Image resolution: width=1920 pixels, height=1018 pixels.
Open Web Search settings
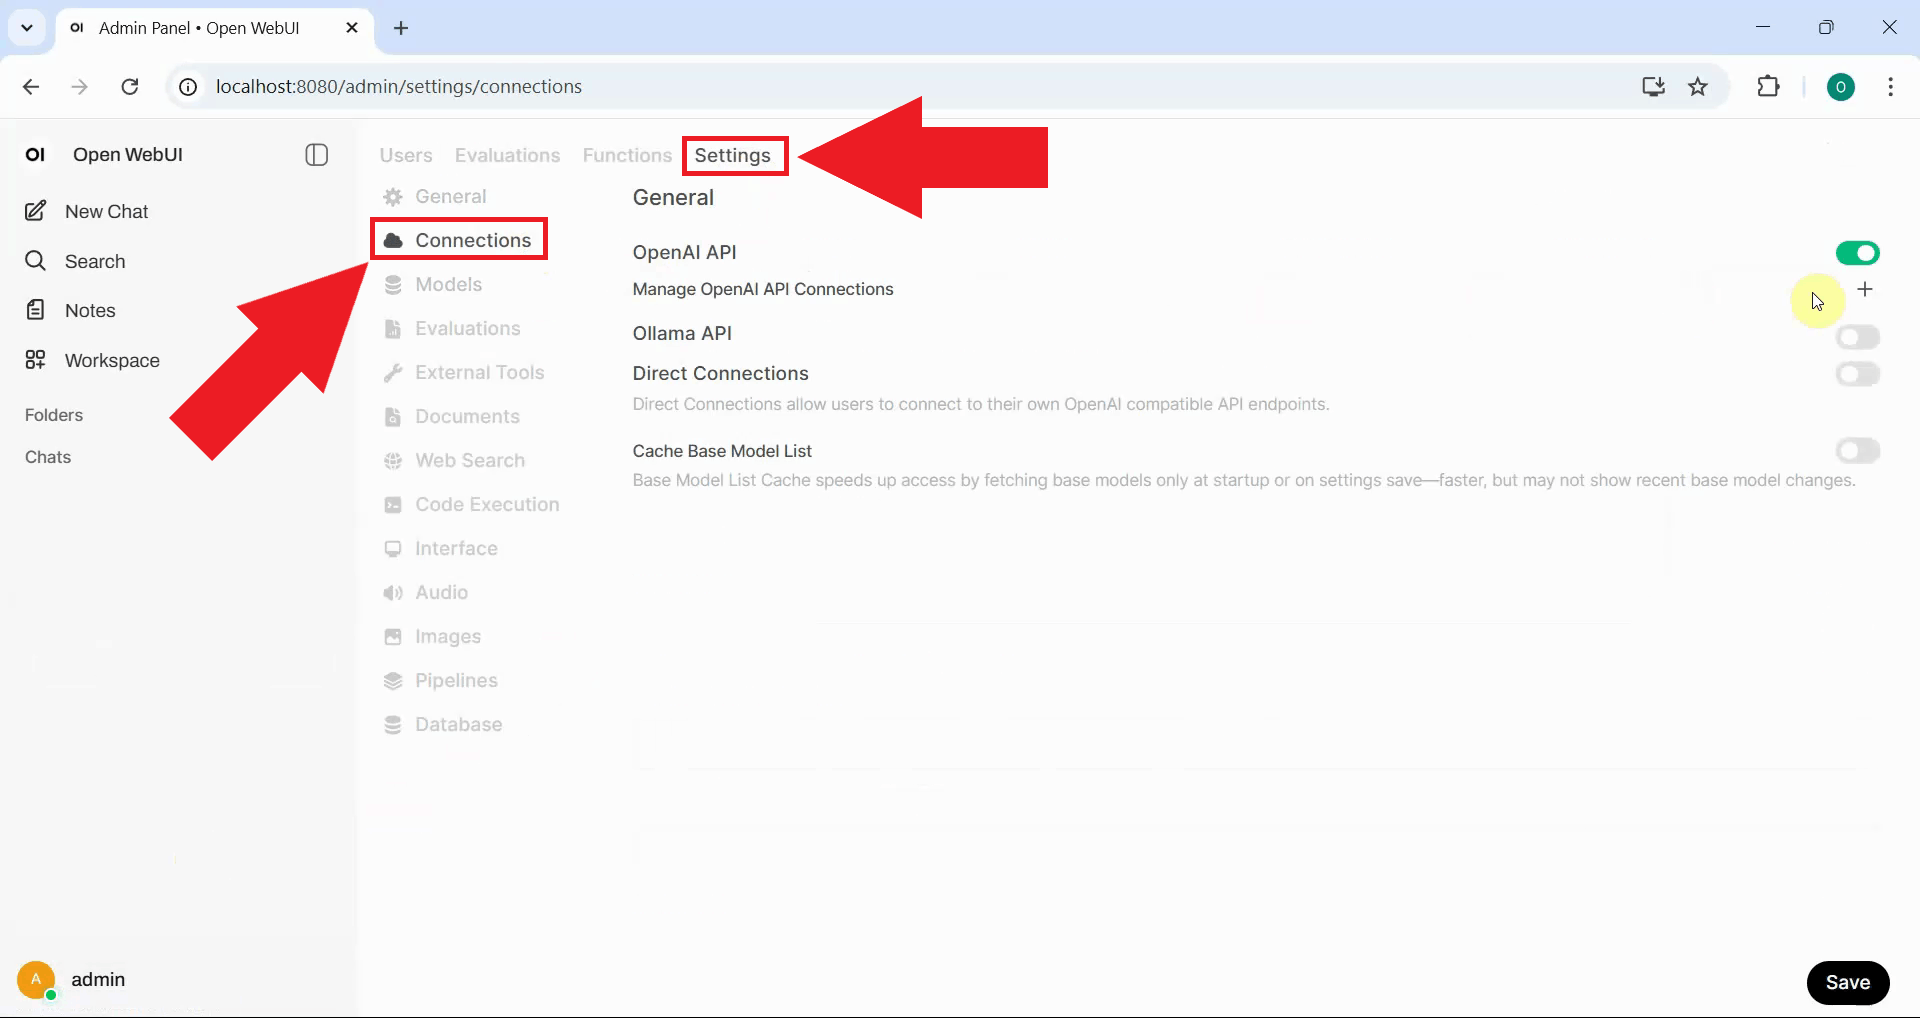(470, 460)
